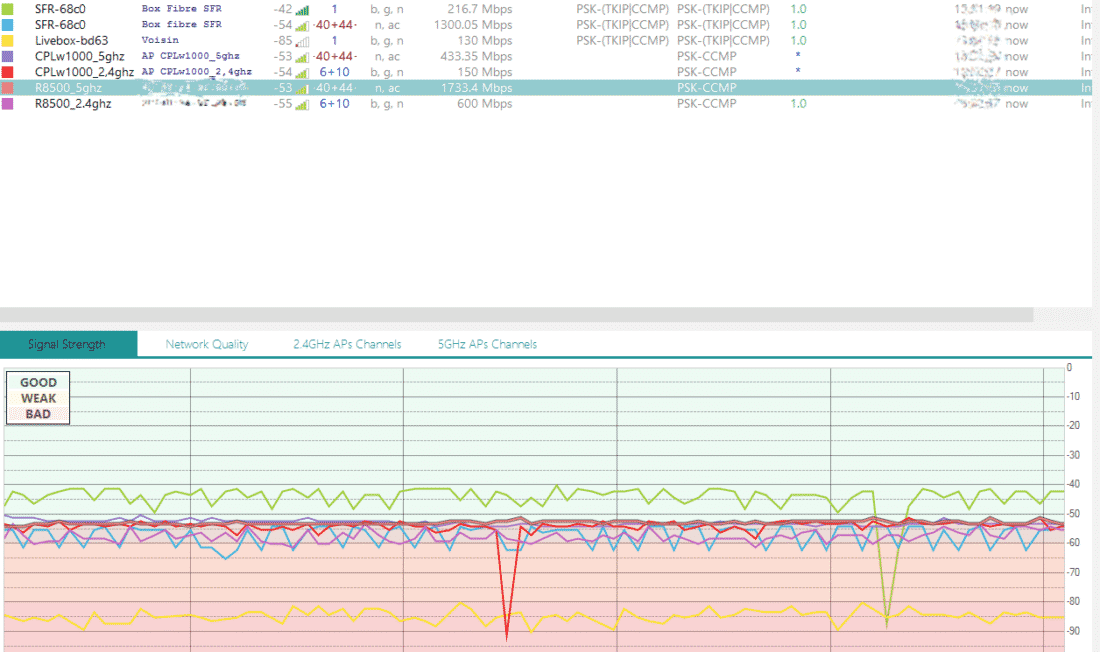Click the salmon color swatch for R8500_5ghz
1100x652 pixels.
tap(8, 88)
